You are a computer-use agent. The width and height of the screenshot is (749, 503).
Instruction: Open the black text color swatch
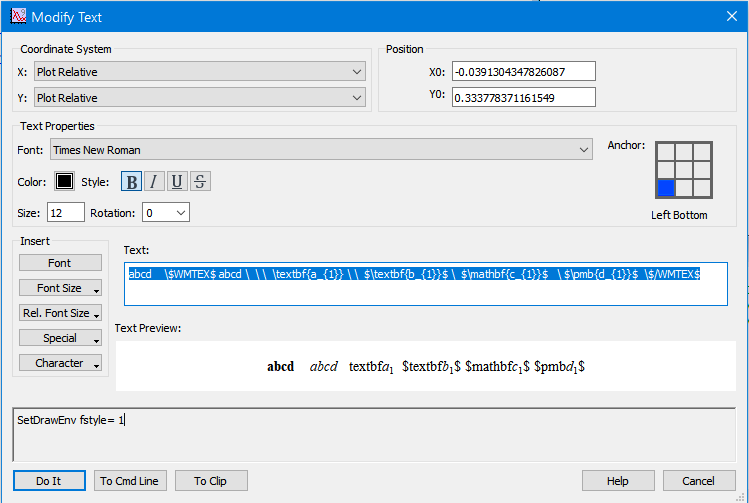click(x=64, y=181)
